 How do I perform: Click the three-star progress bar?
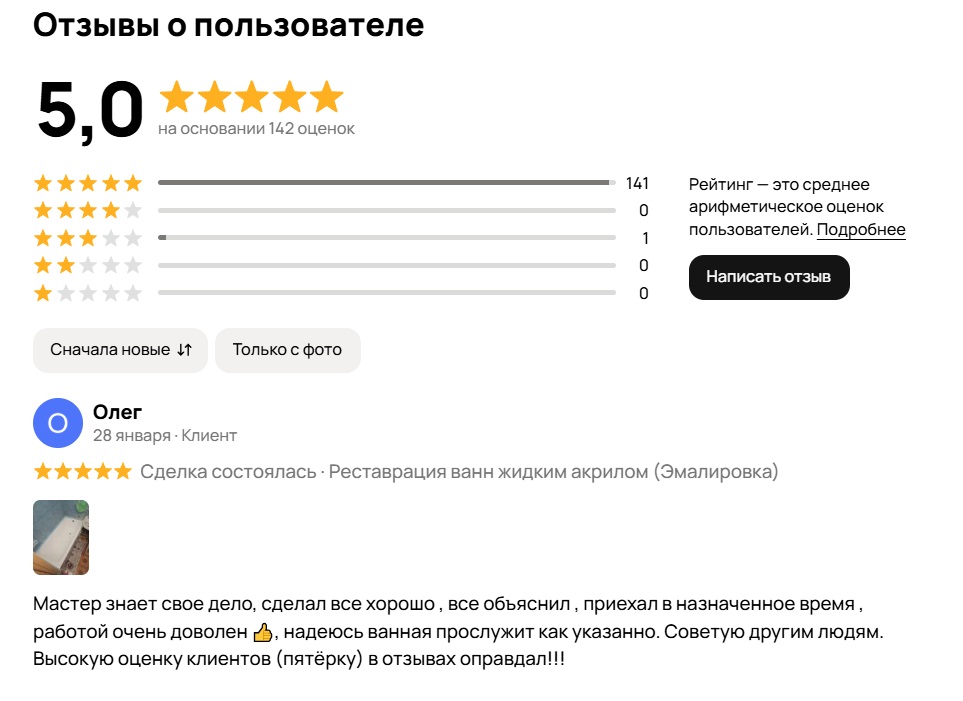click(x=386, y=238)
